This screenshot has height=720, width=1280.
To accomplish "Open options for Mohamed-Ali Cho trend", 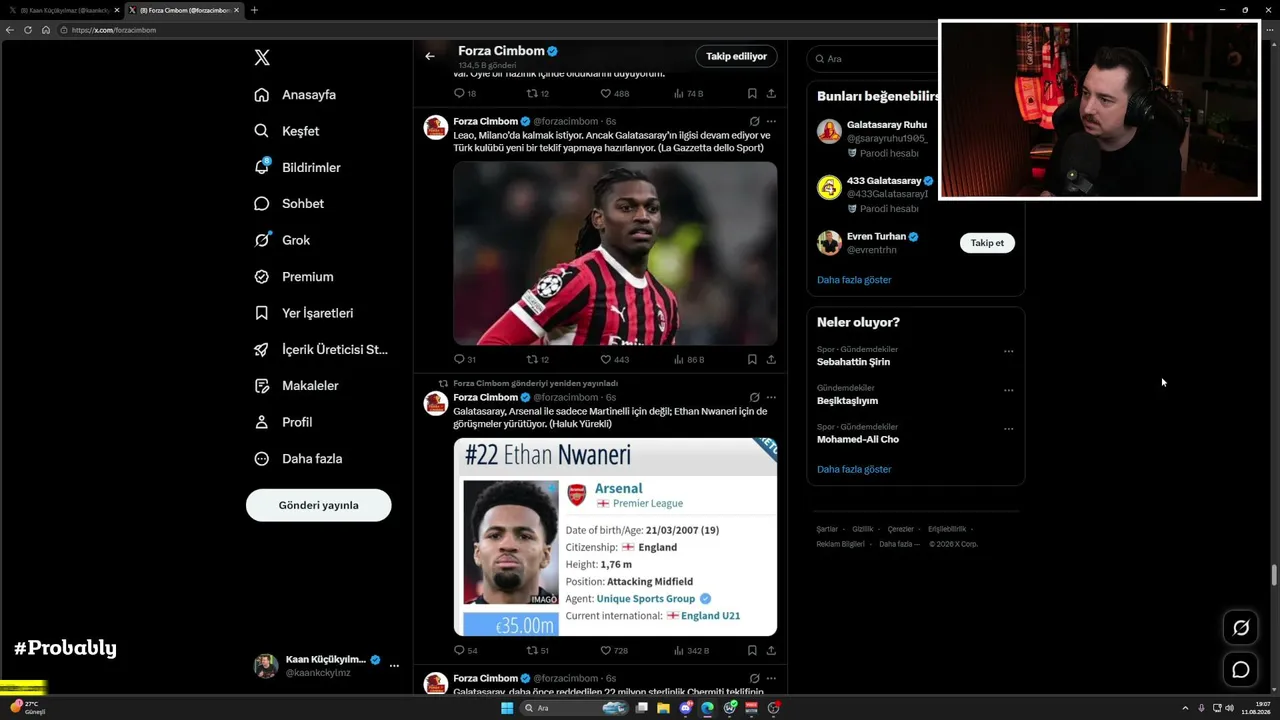I will pos(1008,429).
